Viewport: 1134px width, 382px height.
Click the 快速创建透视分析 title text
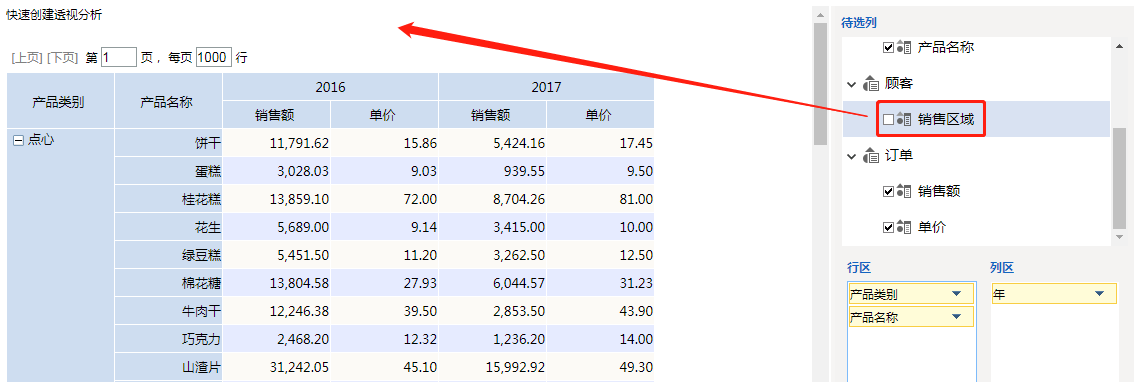coord(54,14)
